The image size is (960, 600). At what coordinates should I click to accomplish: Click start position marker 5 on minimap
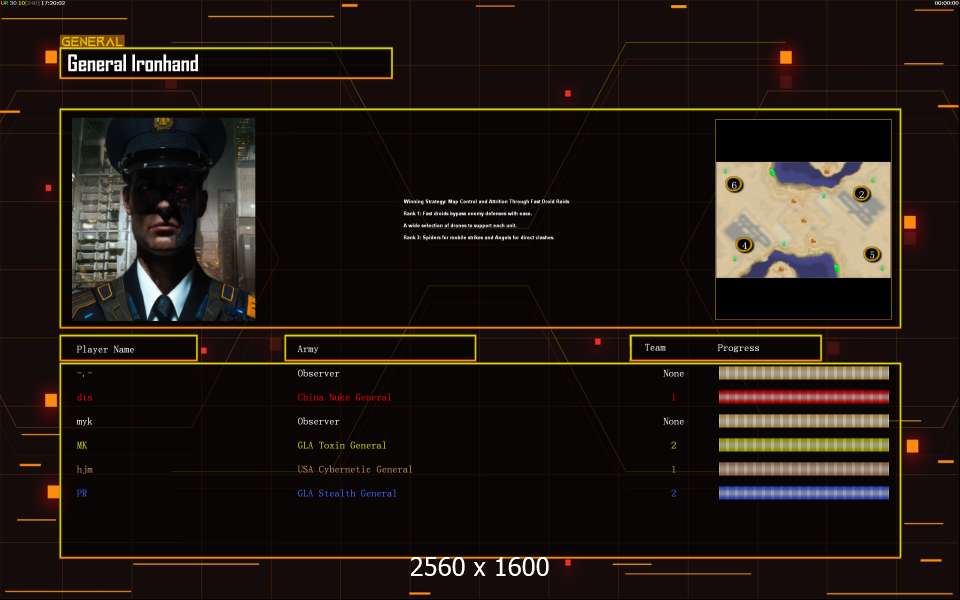[872, 254]
